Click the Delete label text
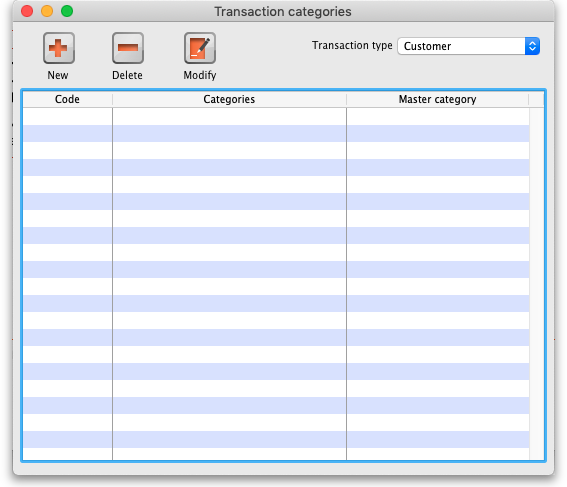 click(127, 75)
